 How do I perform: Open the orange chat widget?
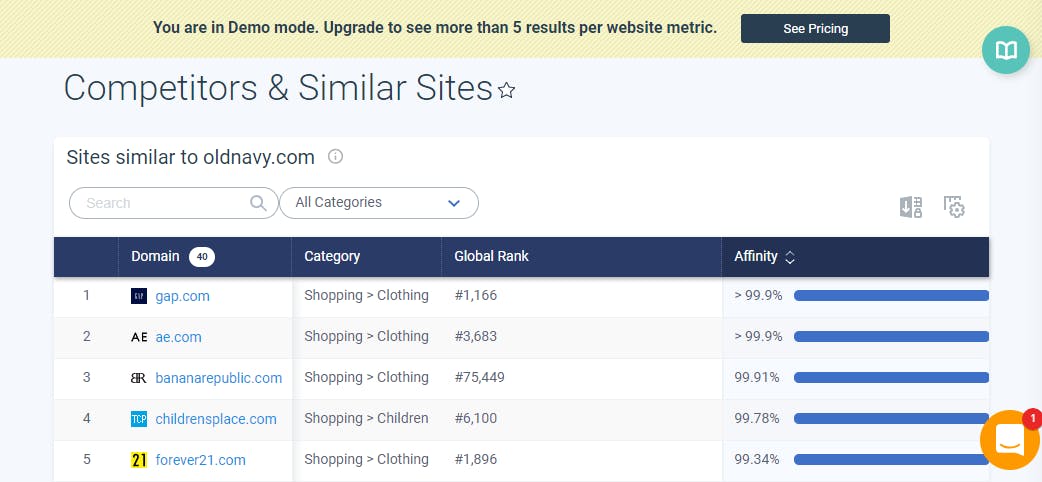[x=1010, y=439]
